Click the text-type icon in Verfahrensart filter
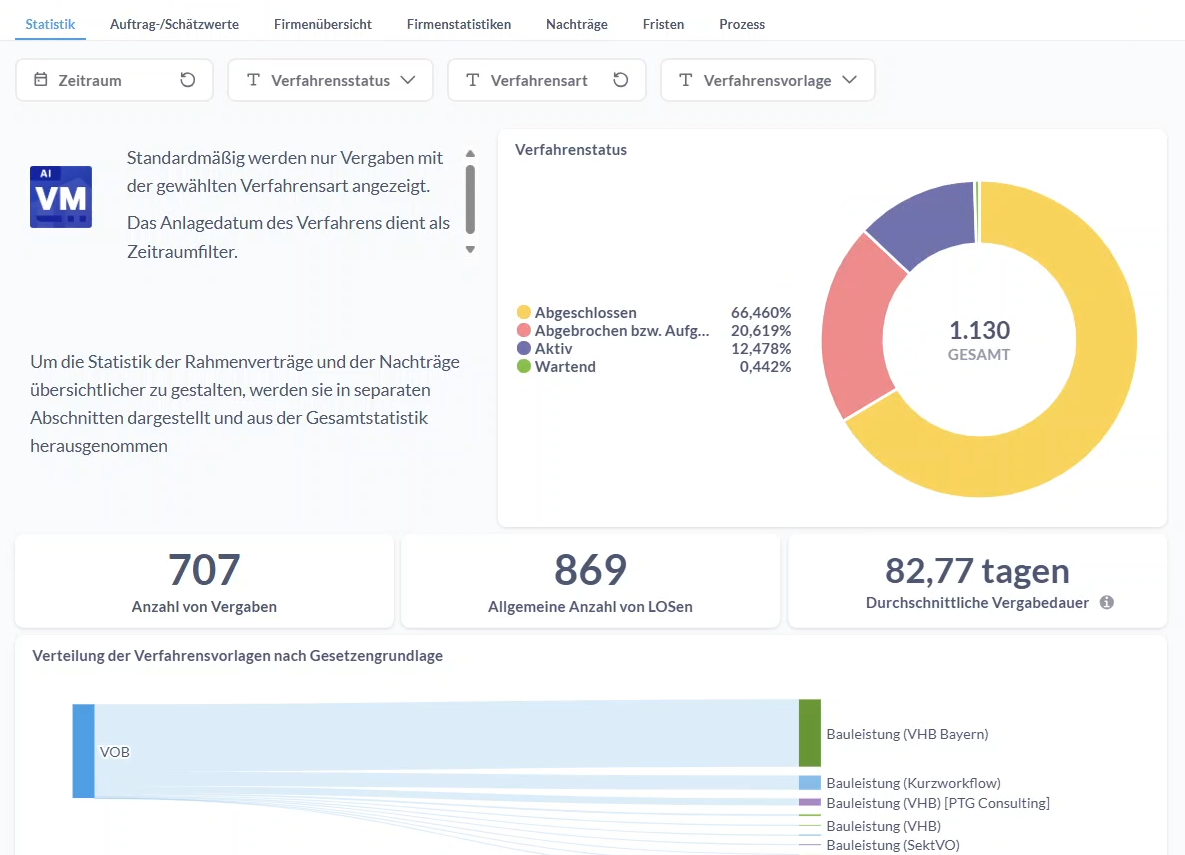This screenshot has width=1185, height=855. pos(472,79)
